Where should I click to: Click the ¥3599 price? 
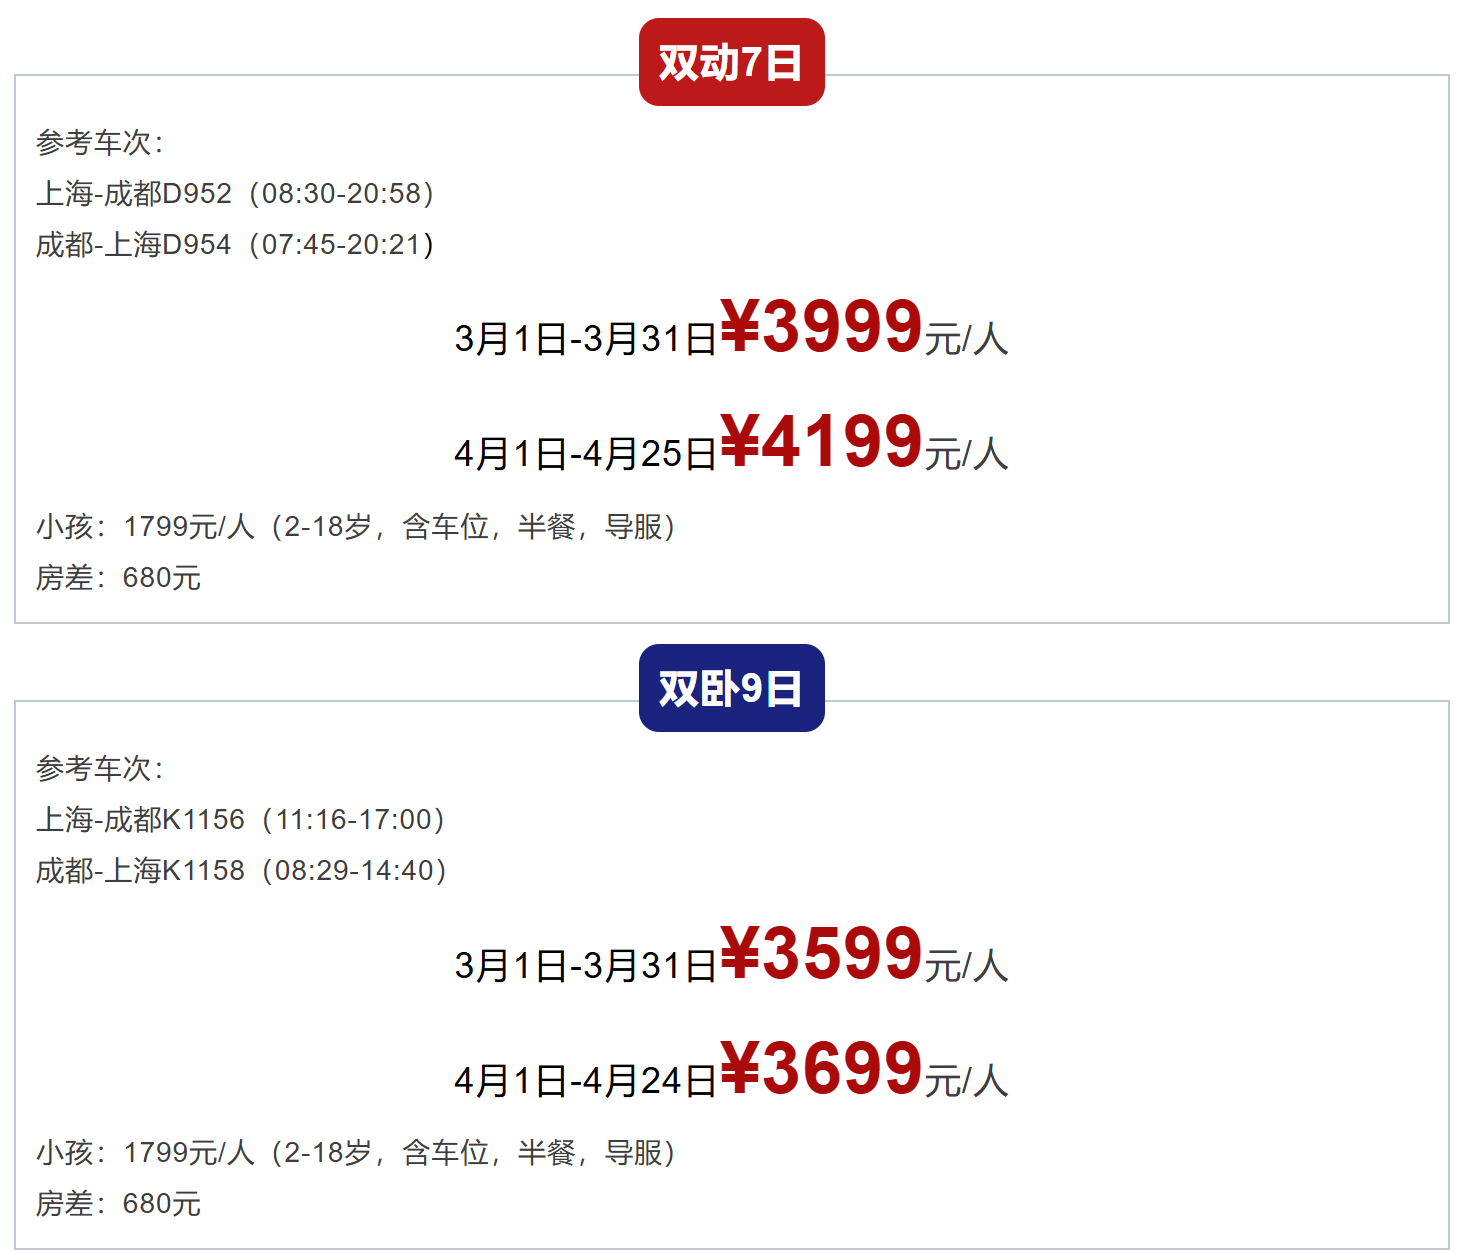(x=820, y=953)
